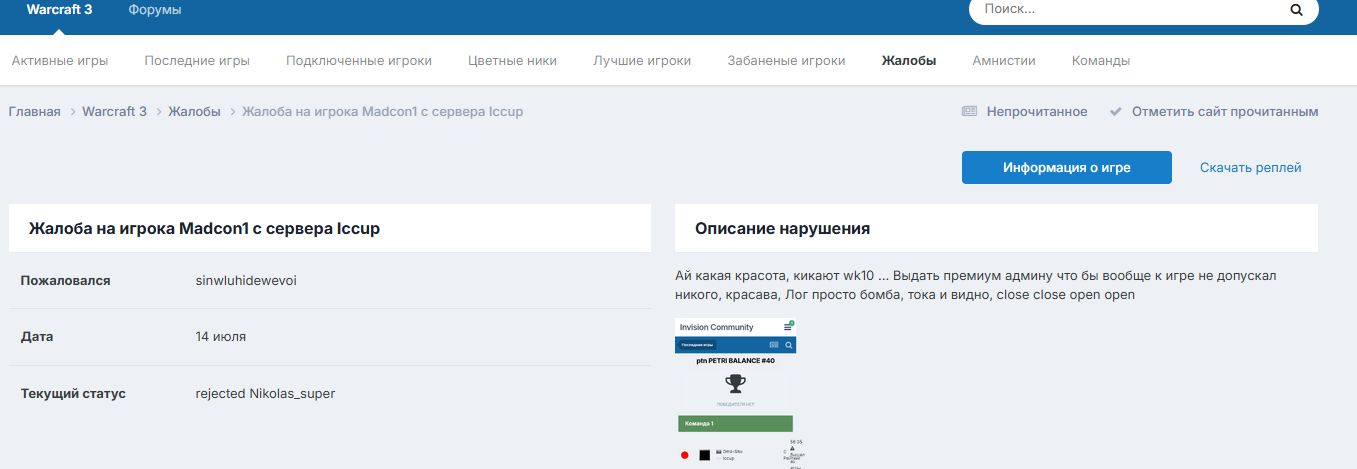
Task: Click the heading Описание нарушения
Action: tap(782, 228)
